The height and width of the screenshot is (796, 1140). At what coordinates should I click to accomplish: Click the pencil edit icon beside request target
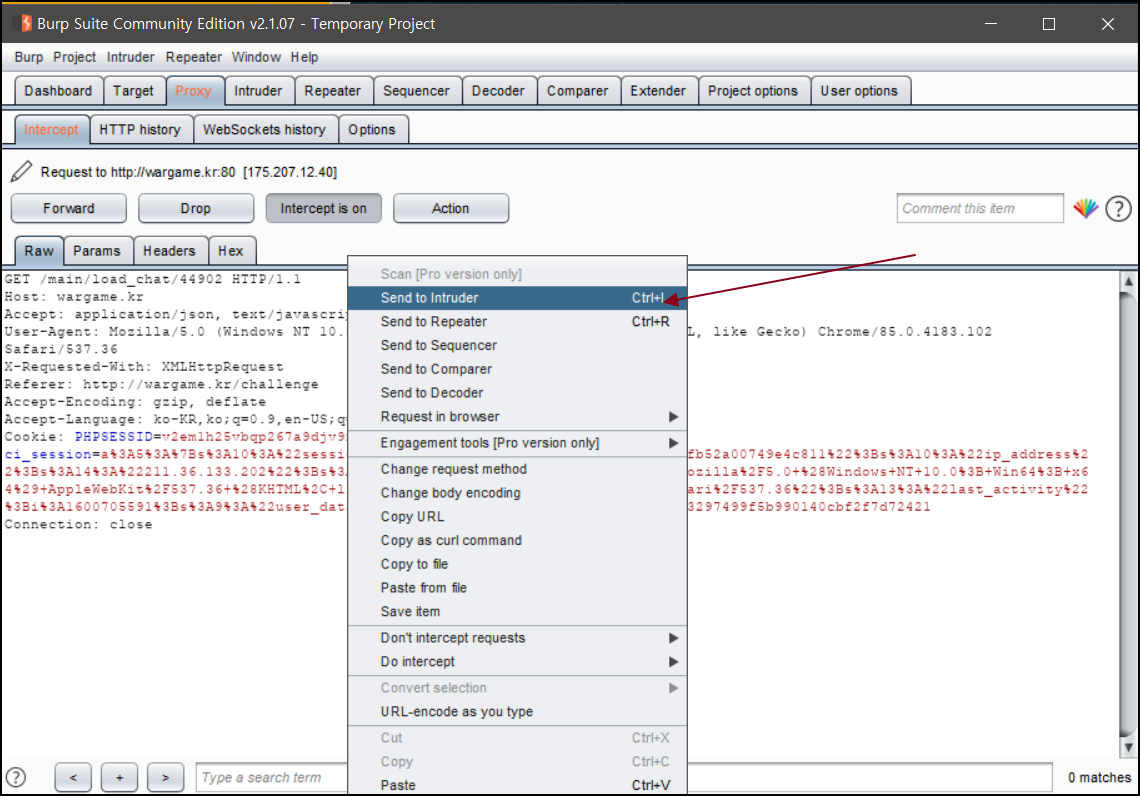[21, 172]
